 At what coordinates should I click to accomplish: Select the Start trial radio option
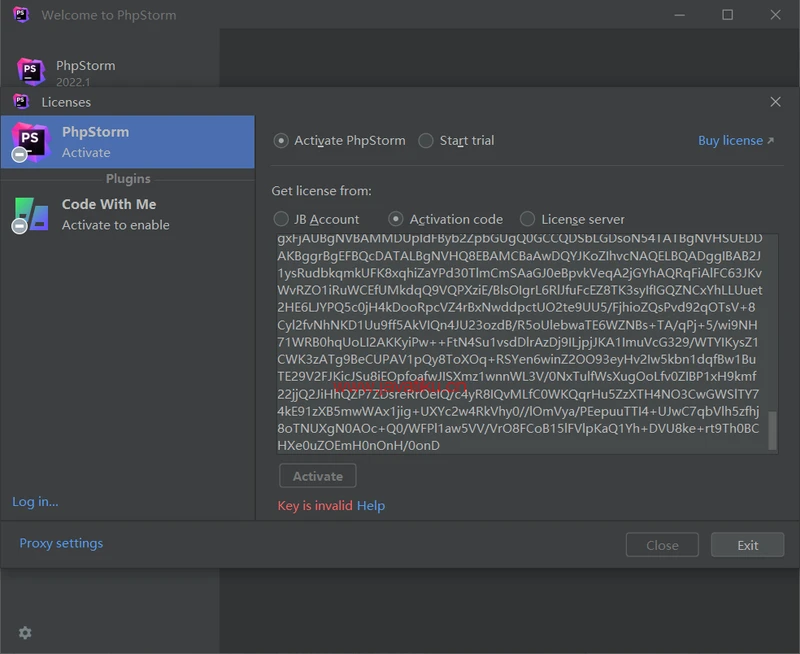coord(426,141)
